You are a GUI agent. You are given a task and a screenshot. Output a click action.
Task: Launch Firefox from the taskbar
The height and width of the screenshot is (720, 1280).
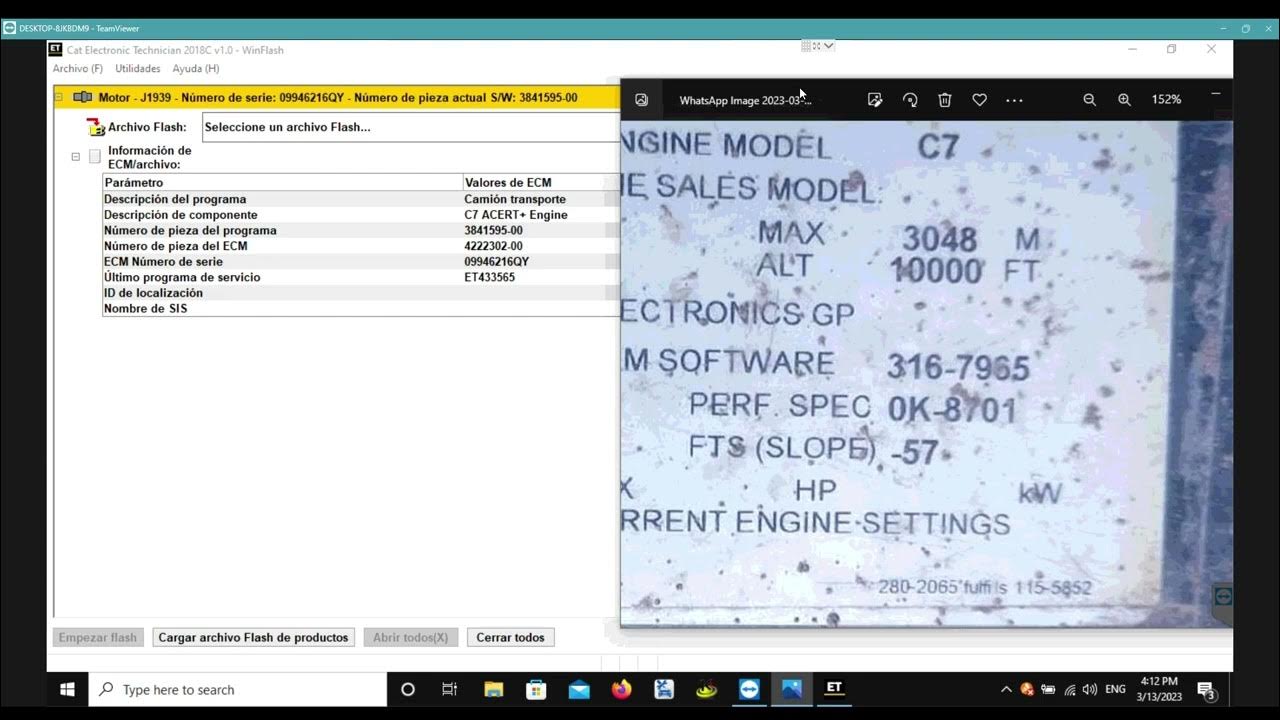click(x=622, y=689)
